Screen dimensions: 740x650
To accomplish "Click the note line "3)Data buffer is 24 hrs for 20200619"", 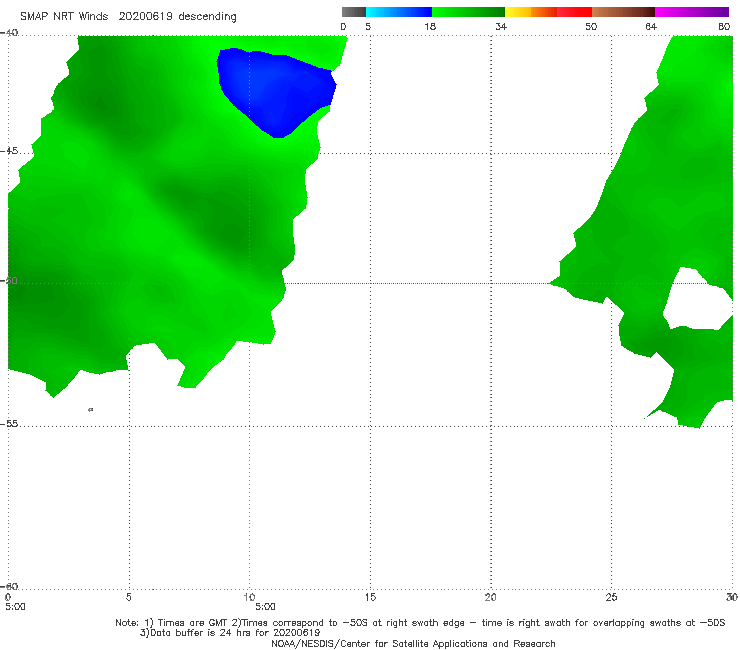I will click(x=230, y=633).
